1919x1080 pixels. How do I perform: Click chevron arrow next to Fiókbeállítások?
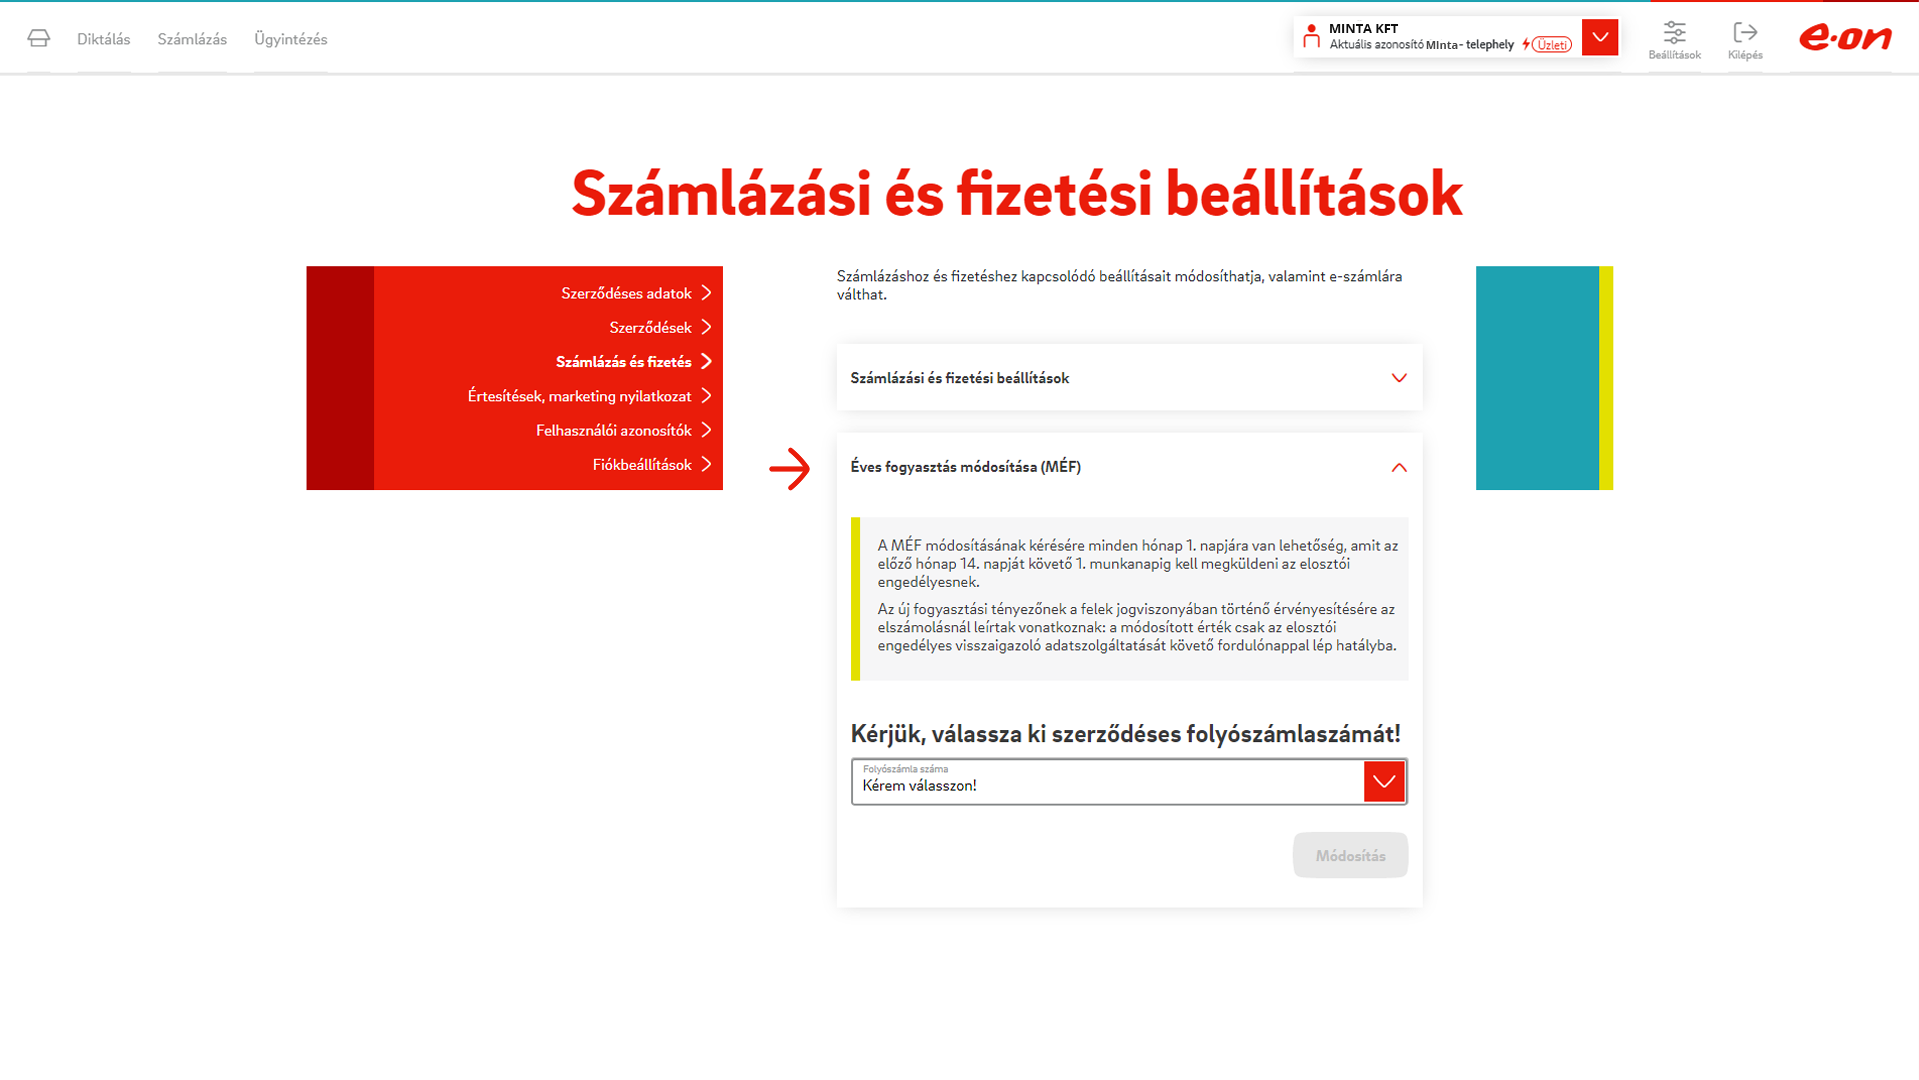tap(706, 465)
